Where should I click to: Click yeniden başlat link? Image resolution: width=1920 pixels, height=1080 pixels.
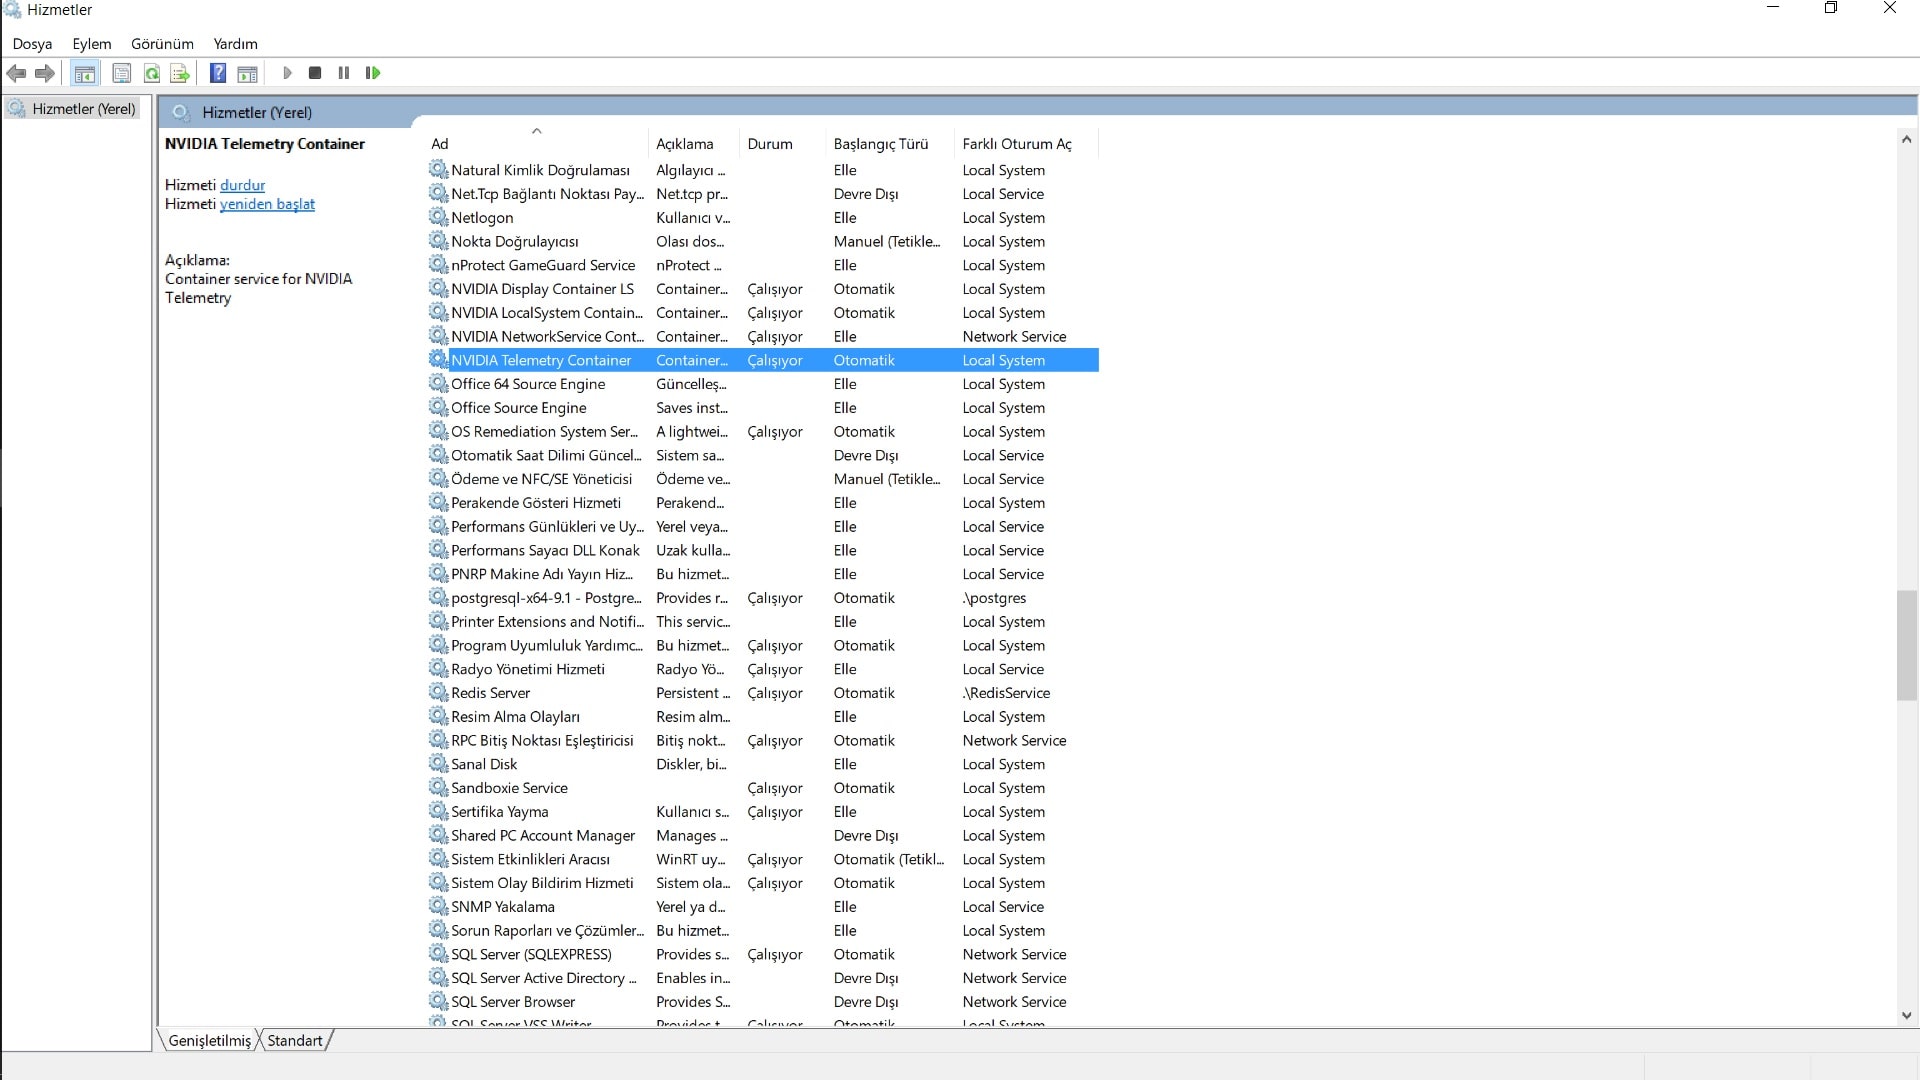[x=266, y=204]
